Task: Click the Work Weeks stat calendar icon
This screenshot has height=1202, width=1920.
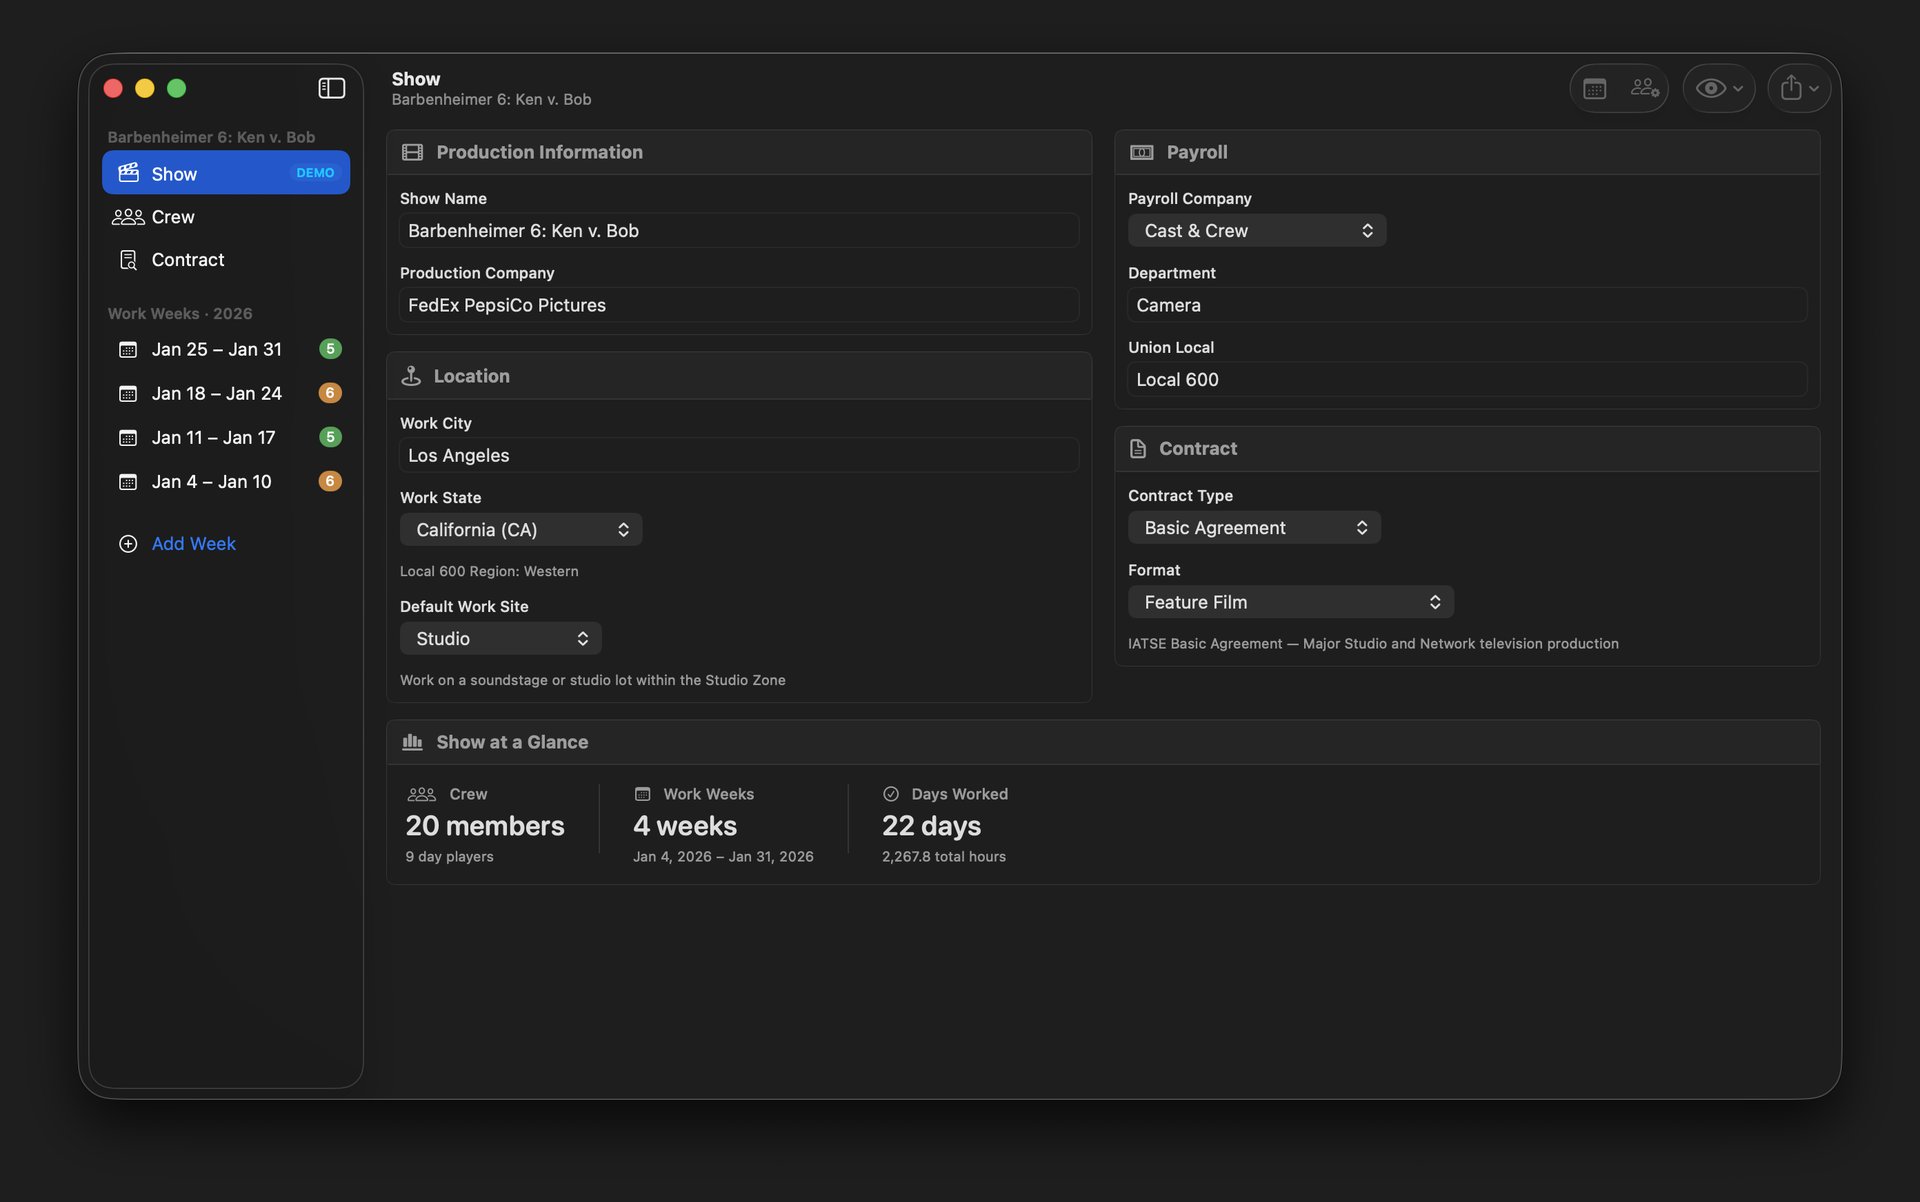Action: point(643,794)
